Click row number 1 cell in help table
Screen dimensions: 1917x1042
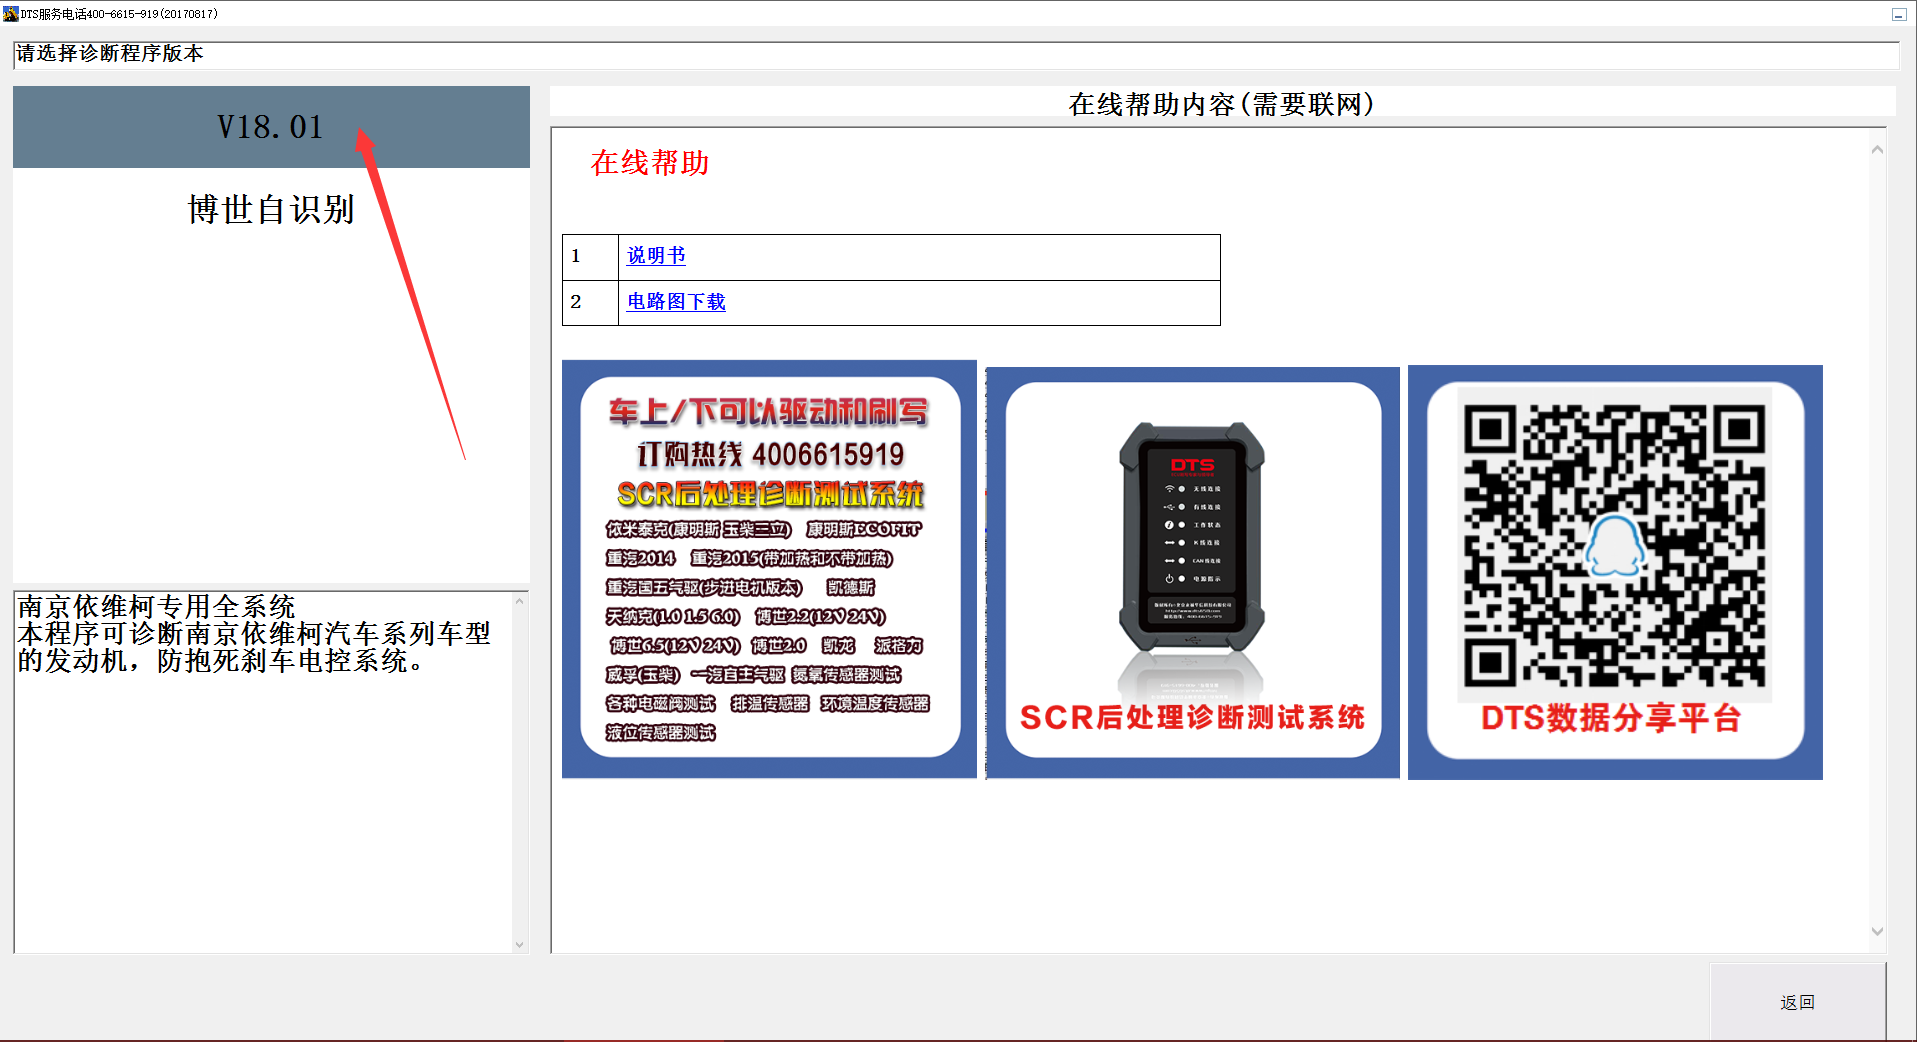pyautogui.click(x=590, y=257)
